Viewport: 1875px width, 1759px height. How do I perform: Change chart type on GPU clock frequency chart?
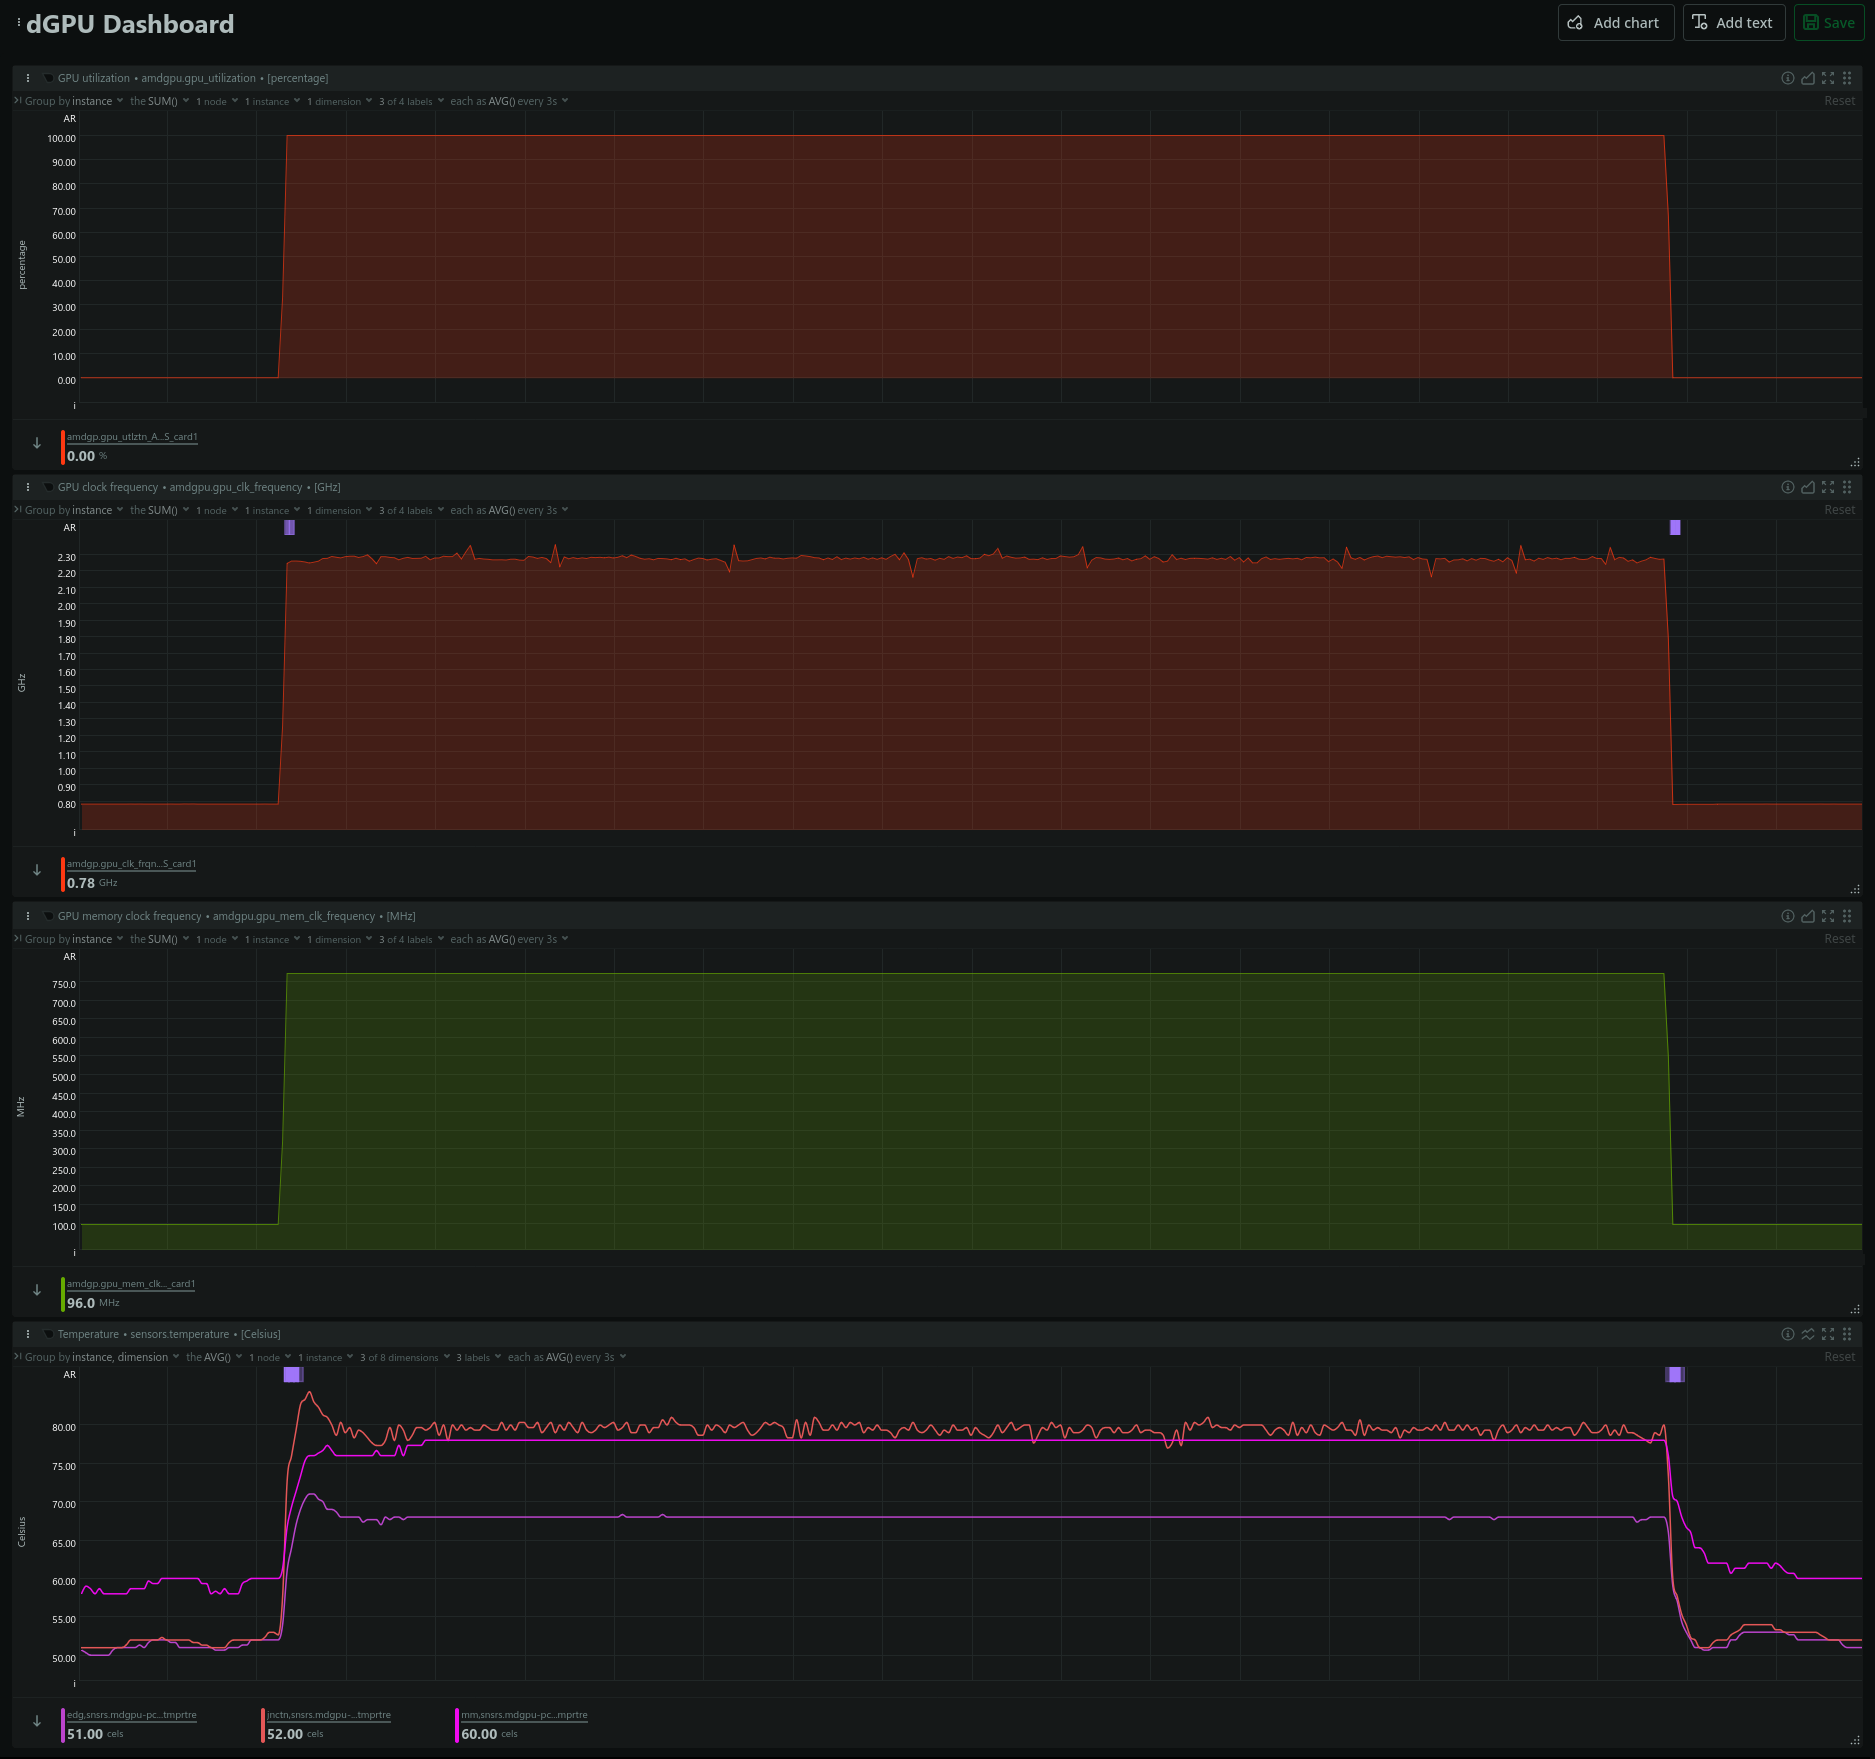point(1808,487)
